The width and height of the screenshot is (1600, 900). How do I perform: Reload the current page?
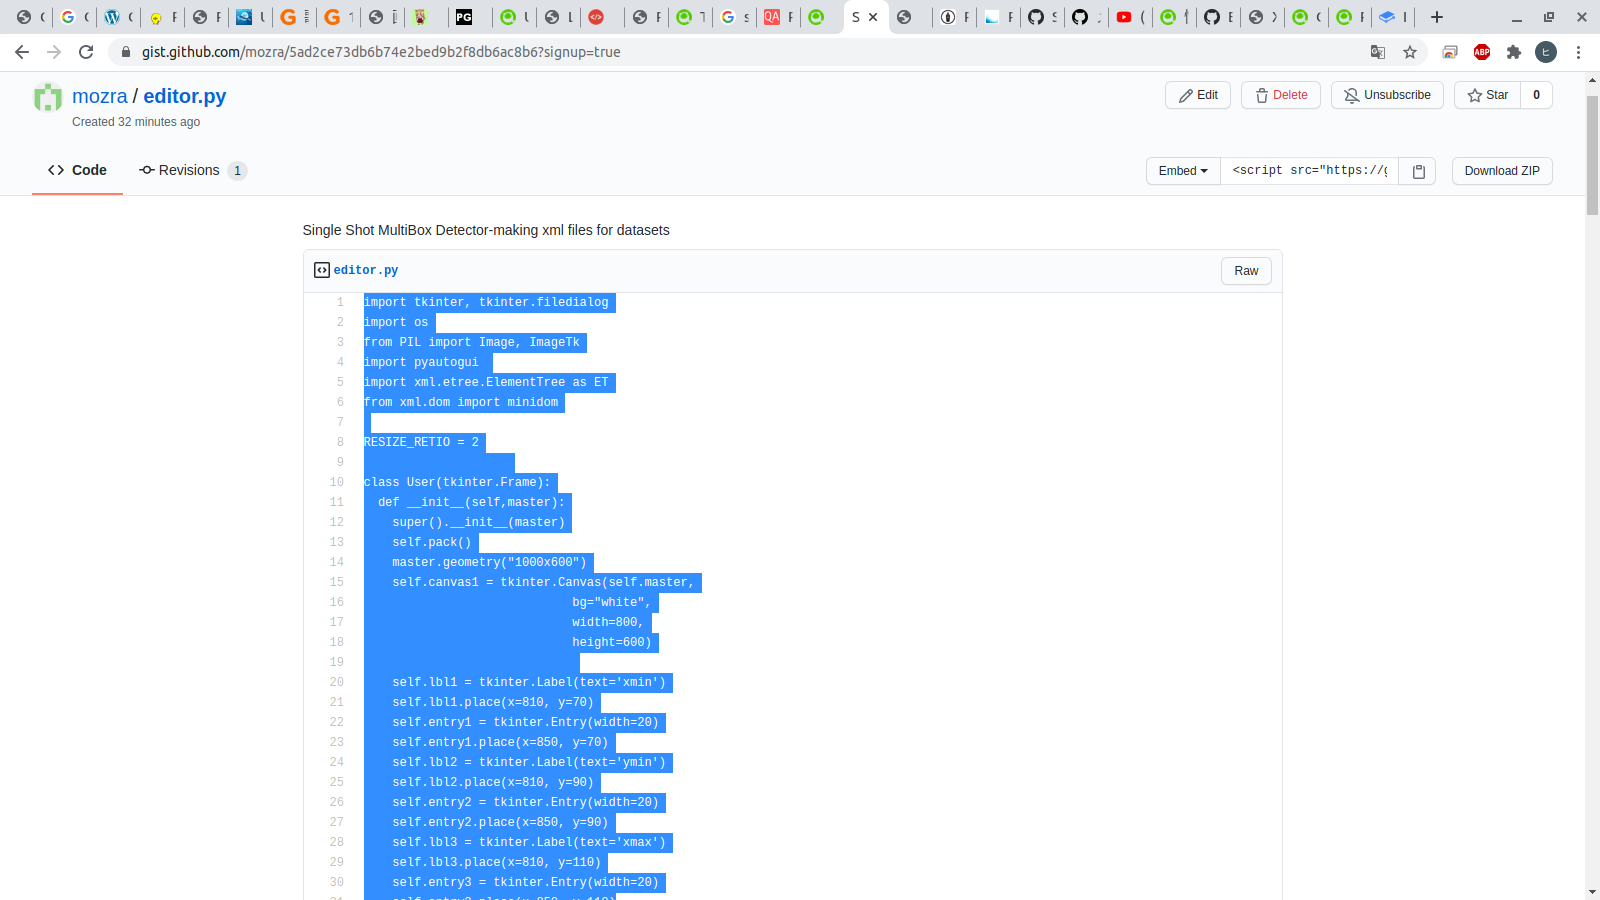click(x=86, y=52)
